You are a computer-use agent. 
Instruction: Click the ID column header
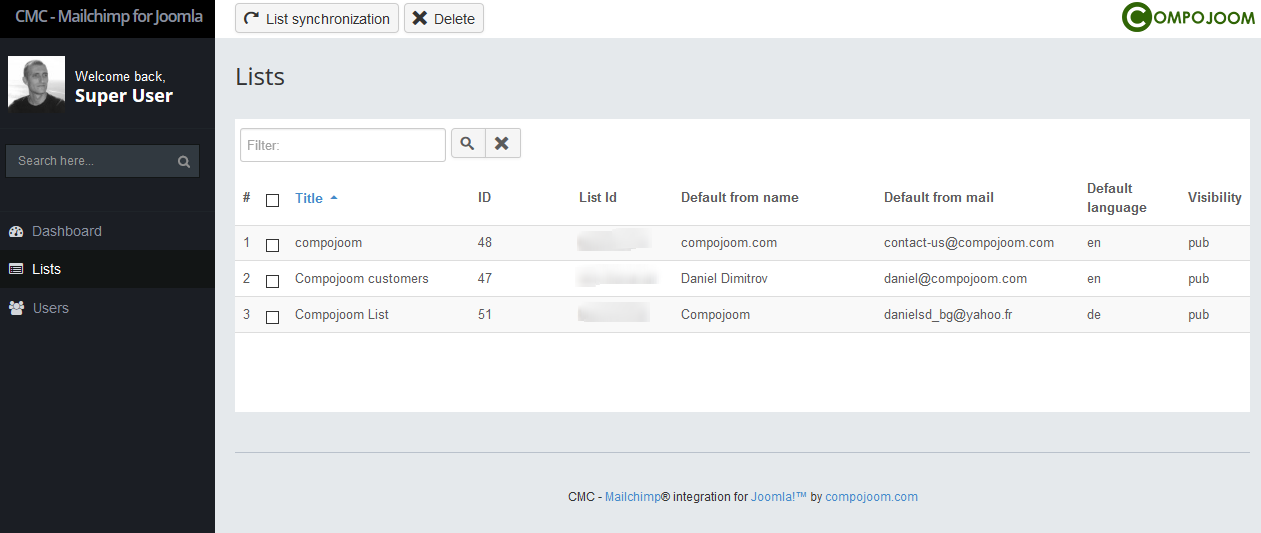click(485, 198)
